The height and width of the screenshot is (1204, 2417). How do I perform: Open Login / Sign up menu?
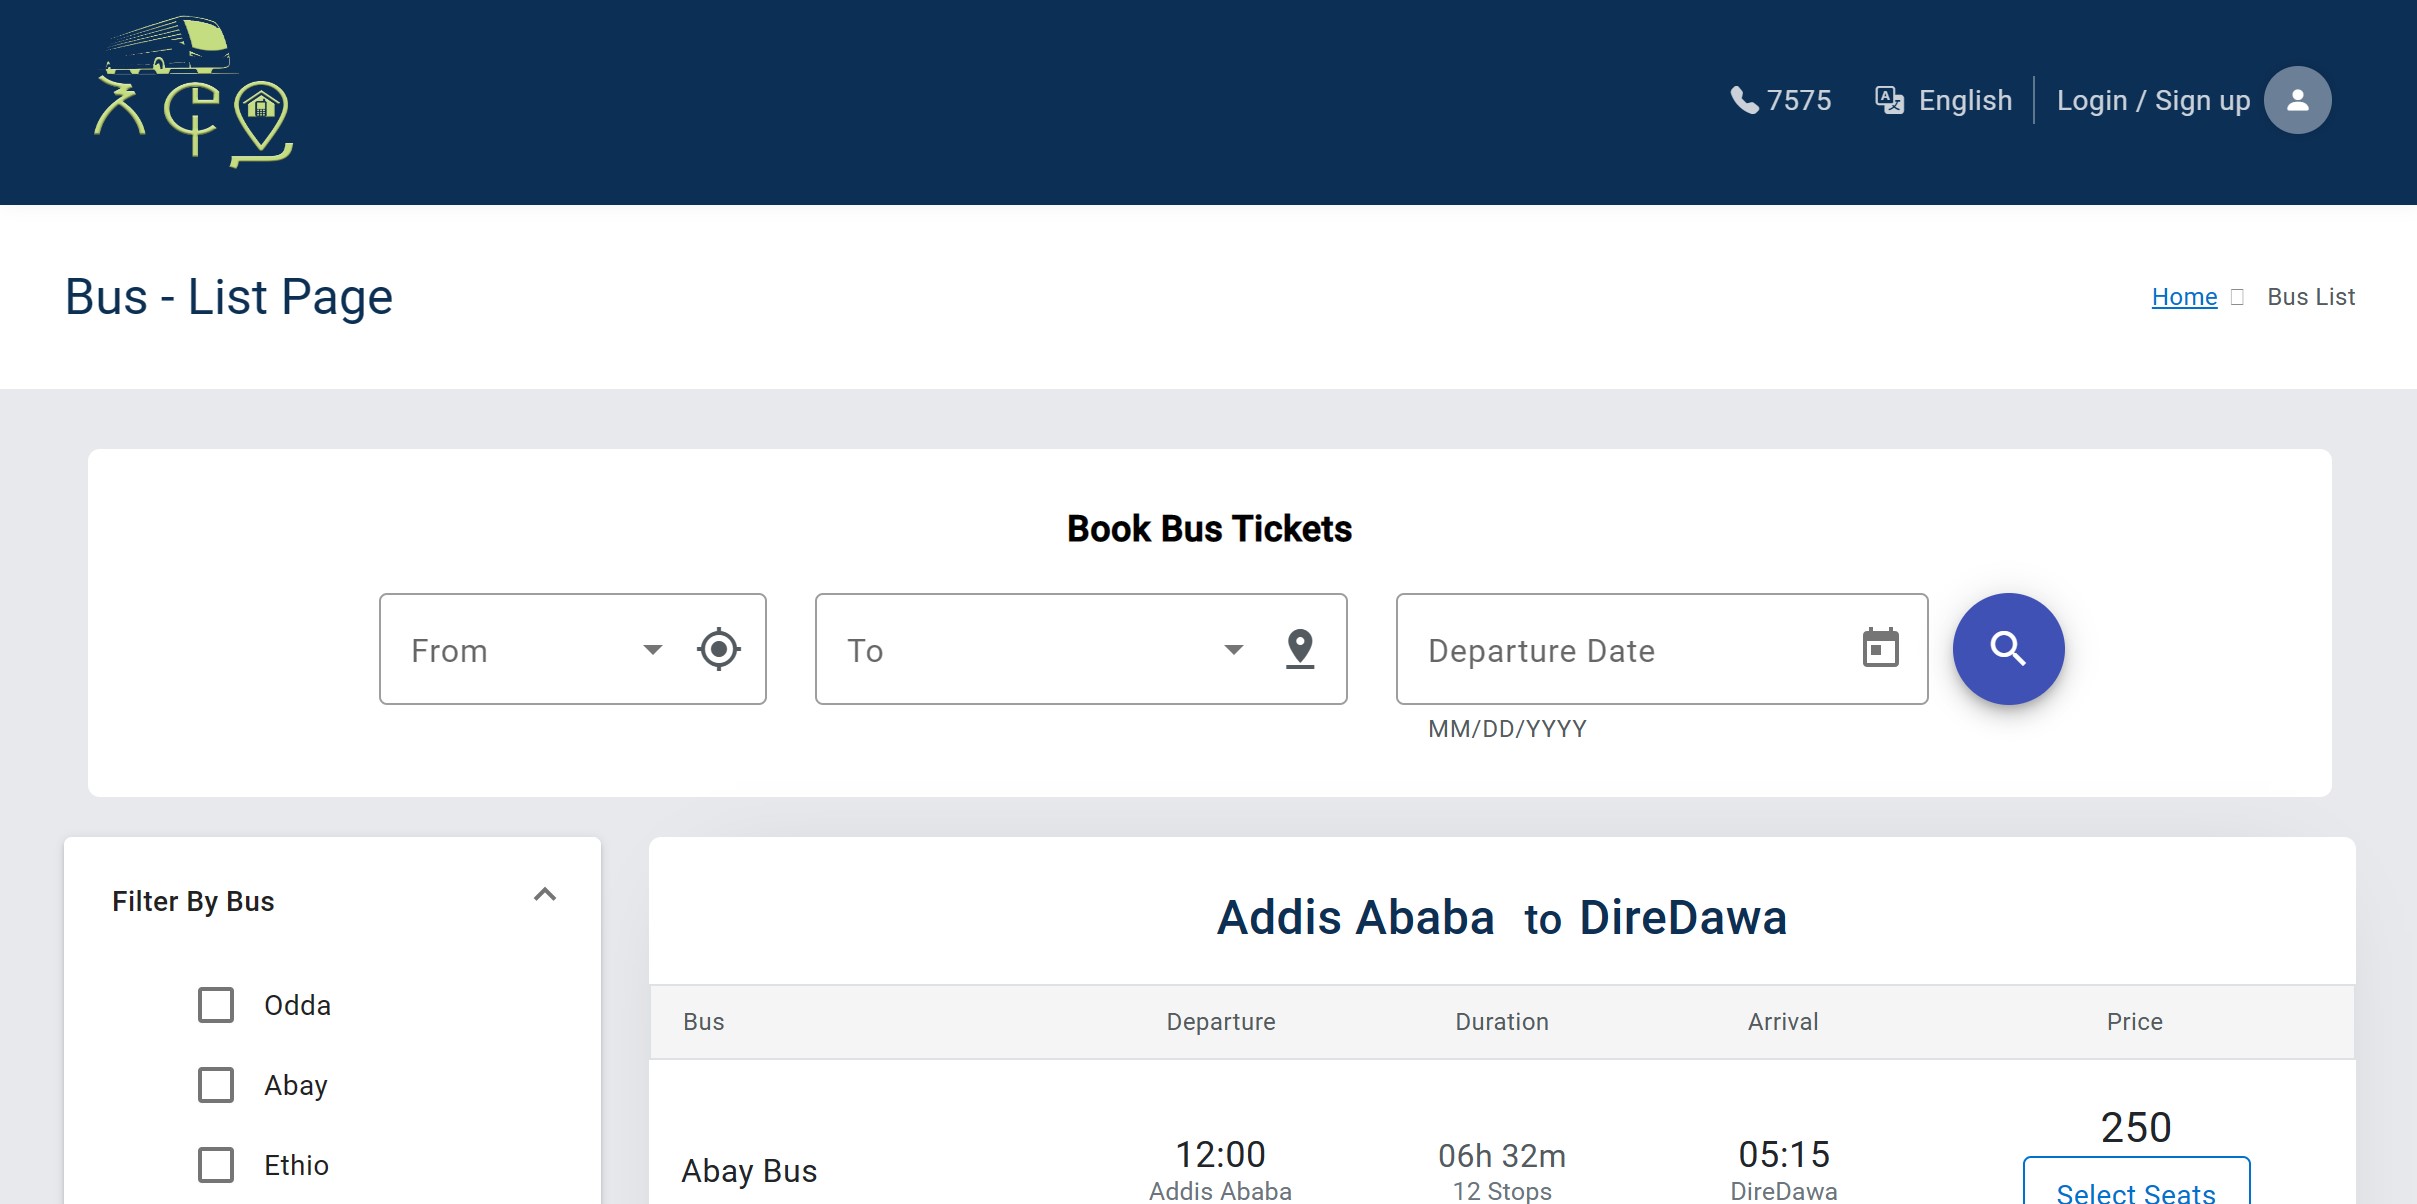[x=2152, y=100]
